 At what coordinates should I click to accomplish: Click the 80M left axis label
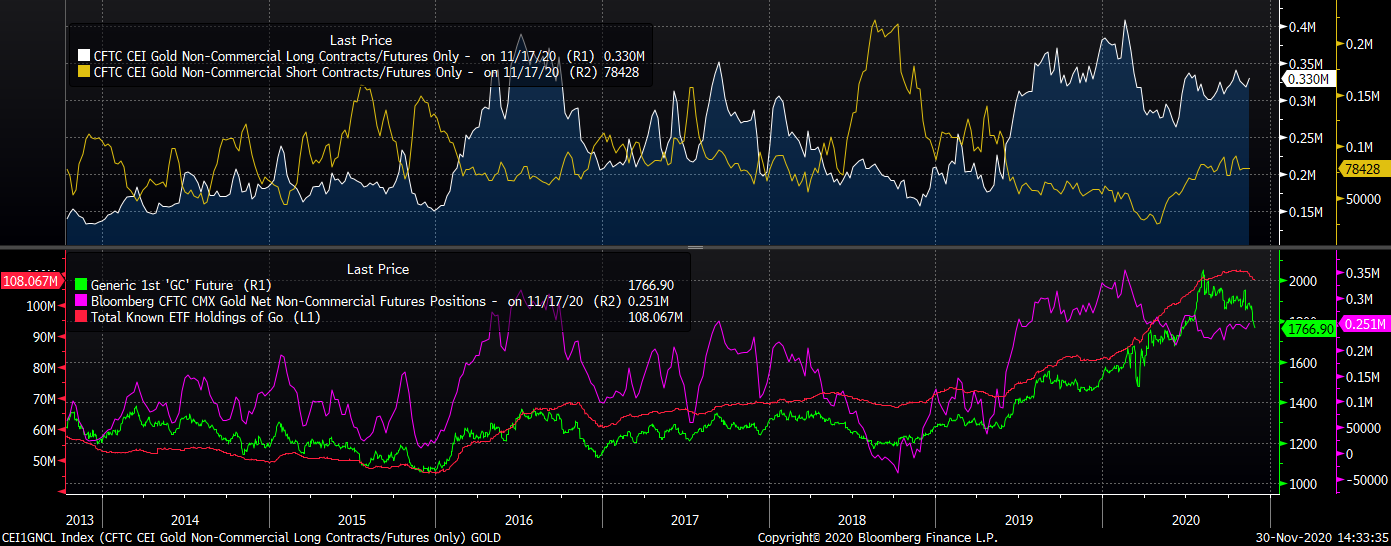click(44, 368)
